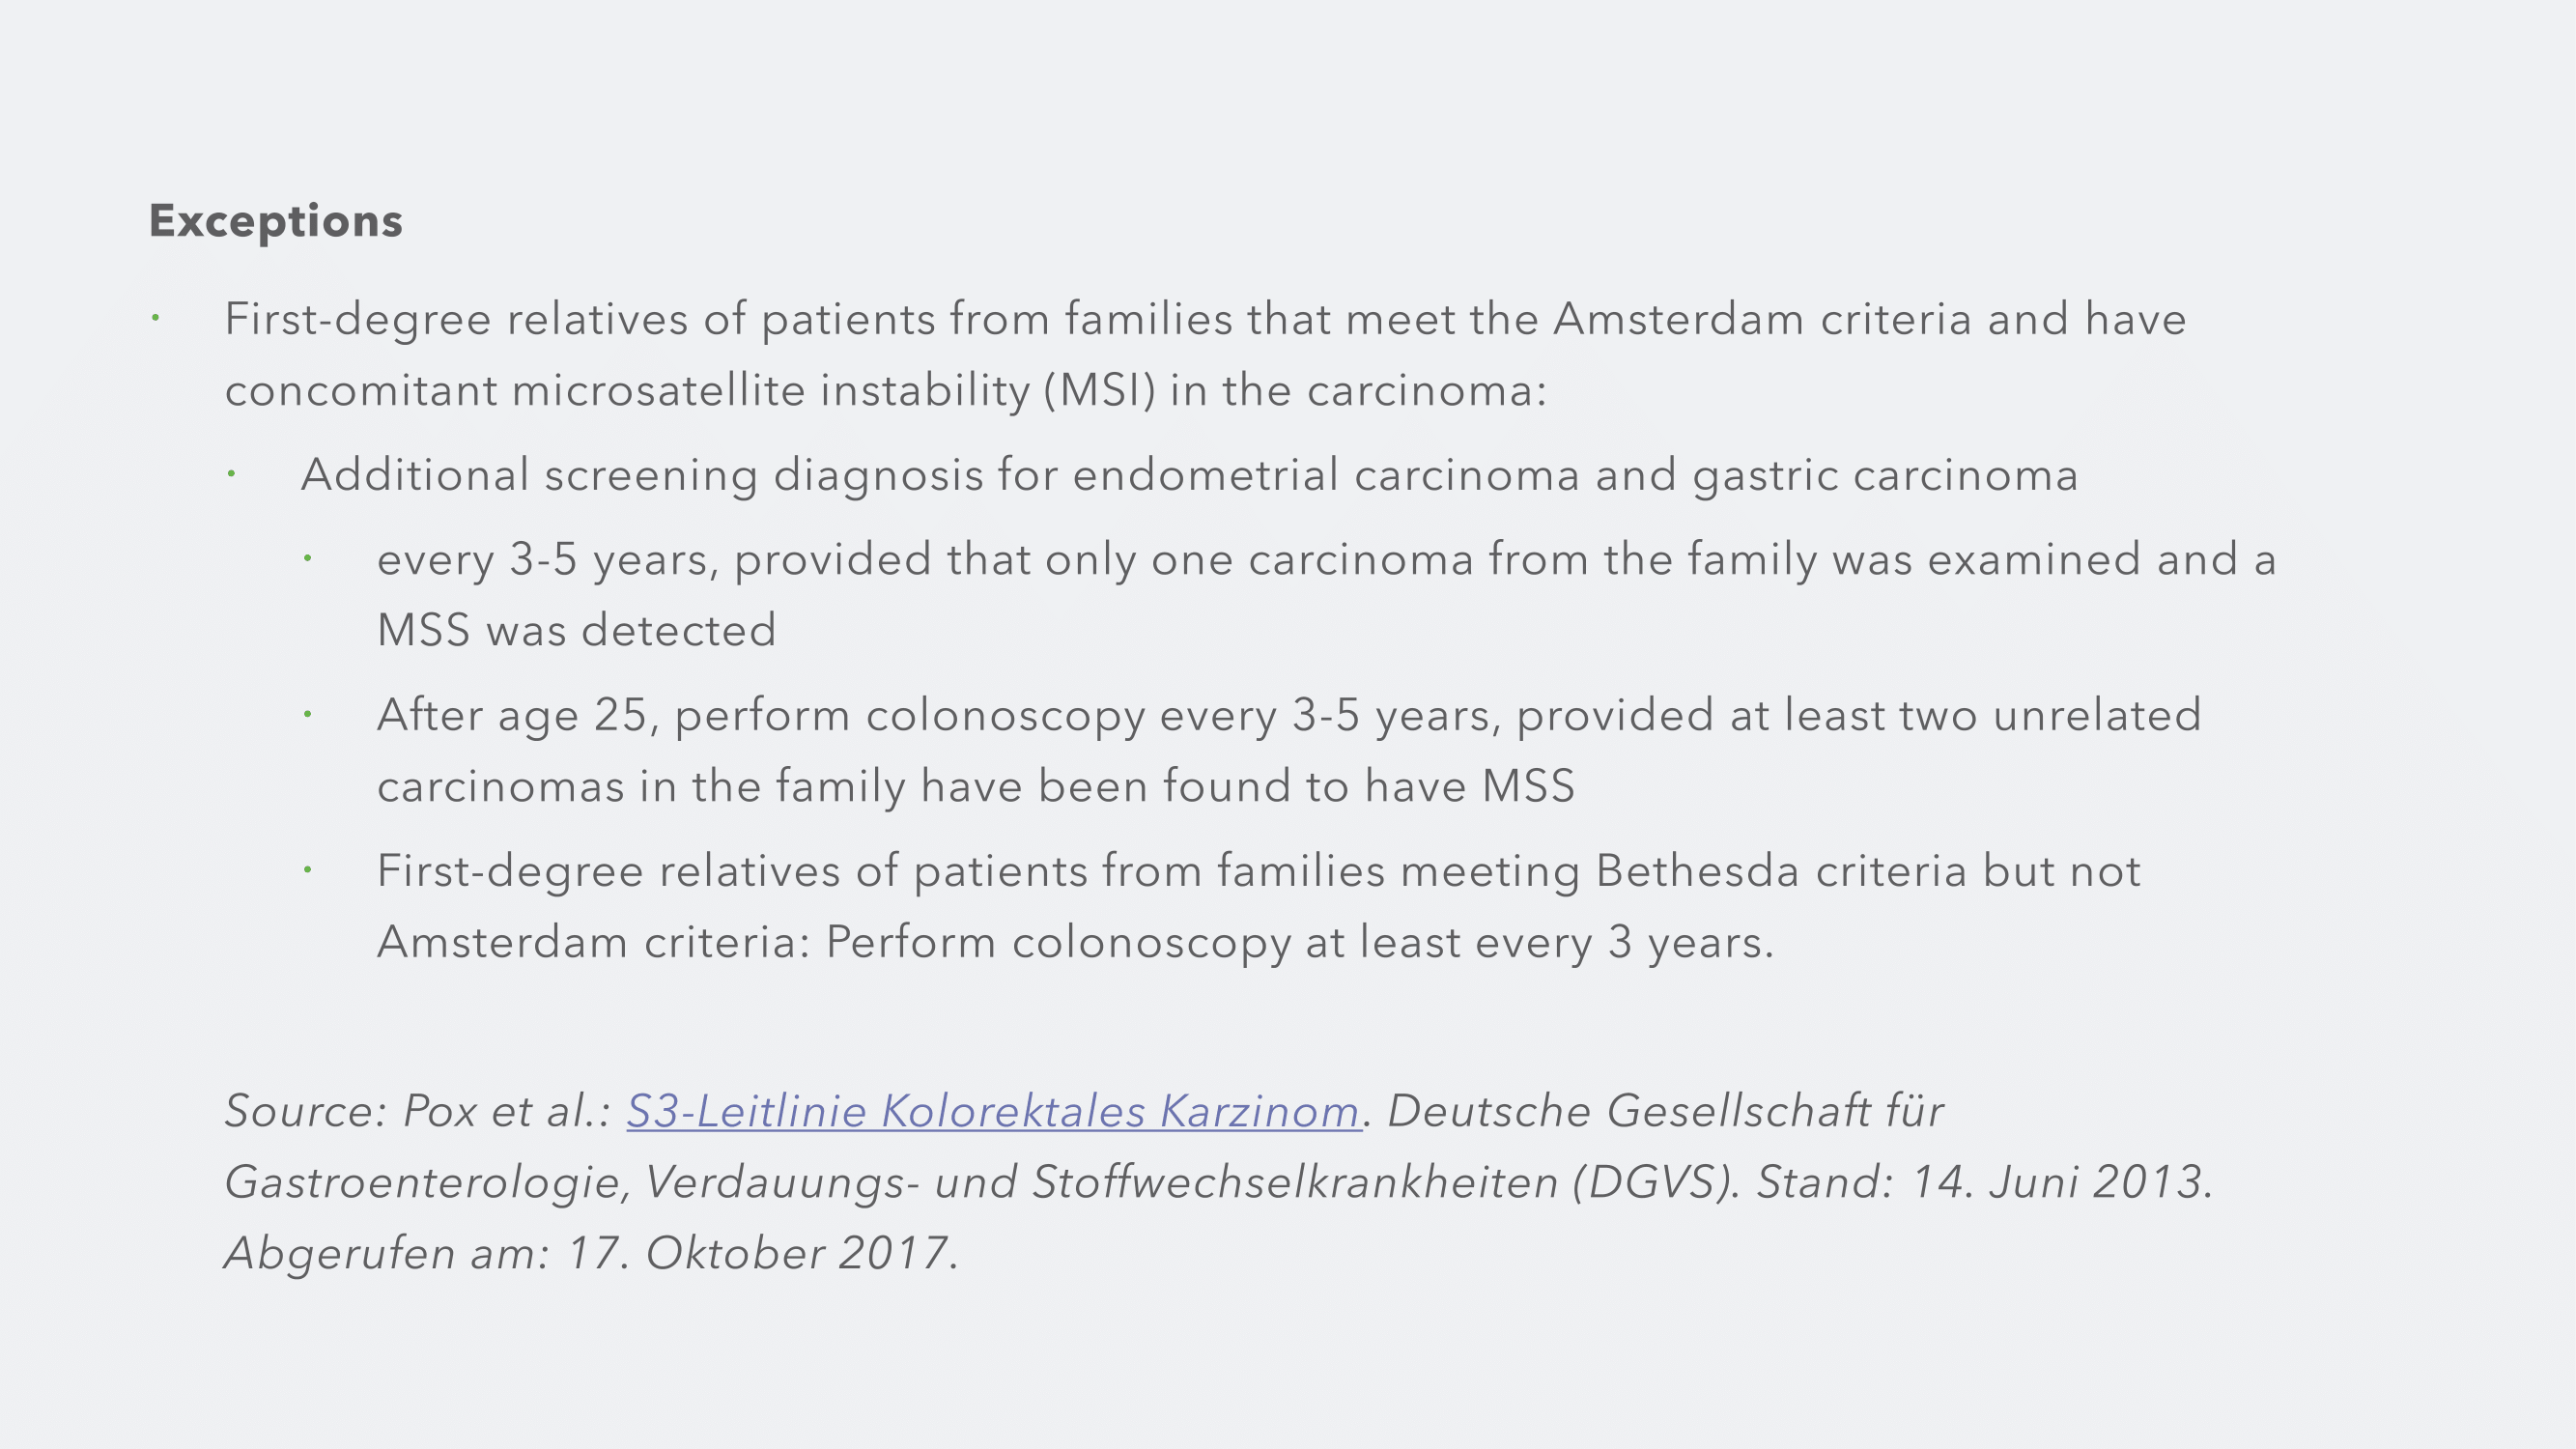
Task: Click the "After age 25, perform colonoscopy" line
Action: point(1288,716)
